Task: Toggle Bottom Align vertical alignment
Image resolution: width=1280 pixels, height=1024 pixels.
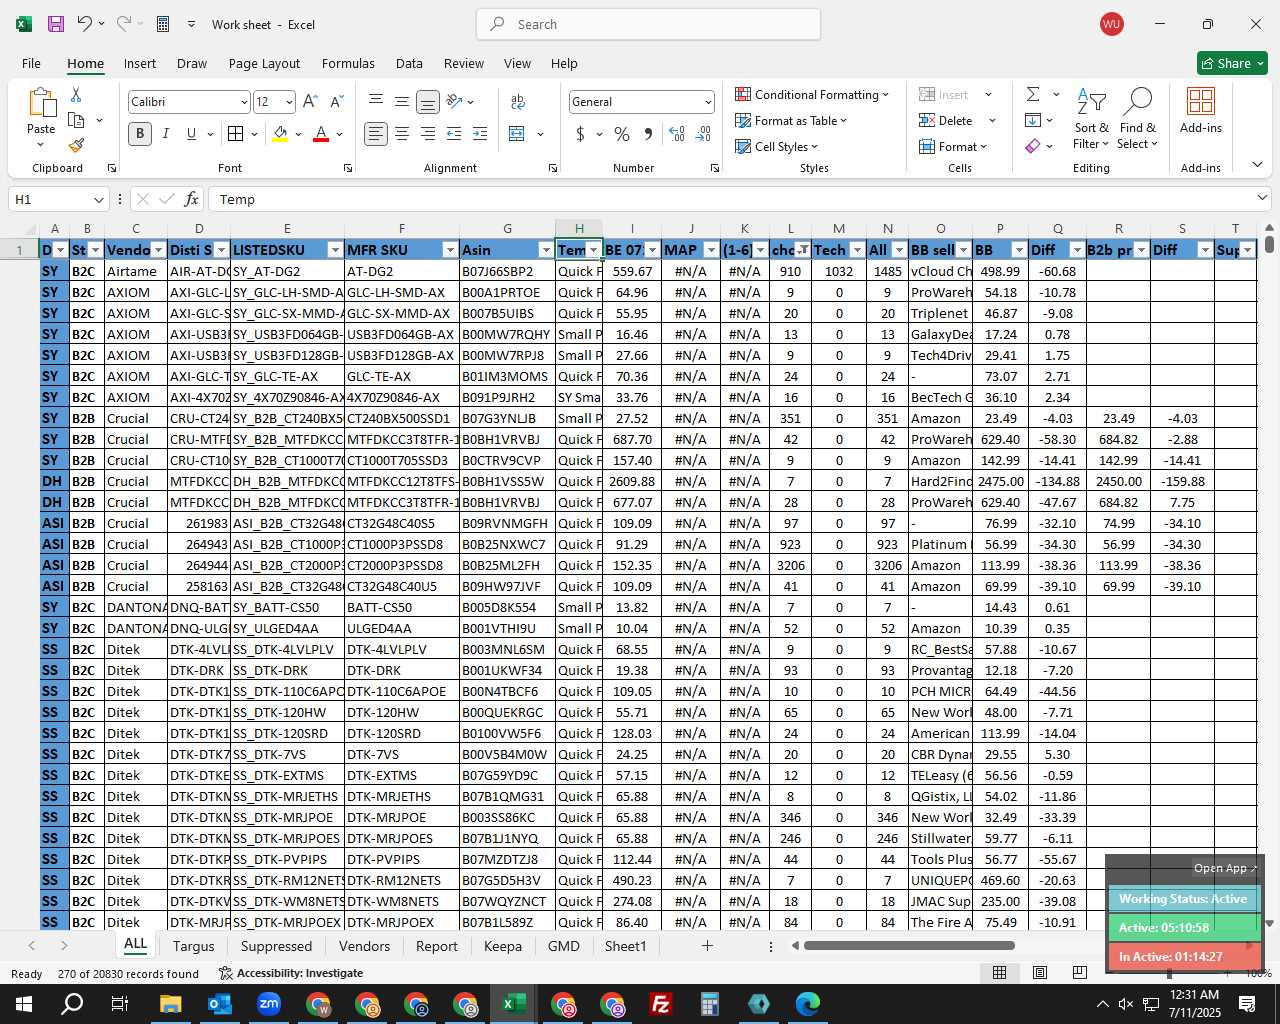Action: [x=428, y=102]
